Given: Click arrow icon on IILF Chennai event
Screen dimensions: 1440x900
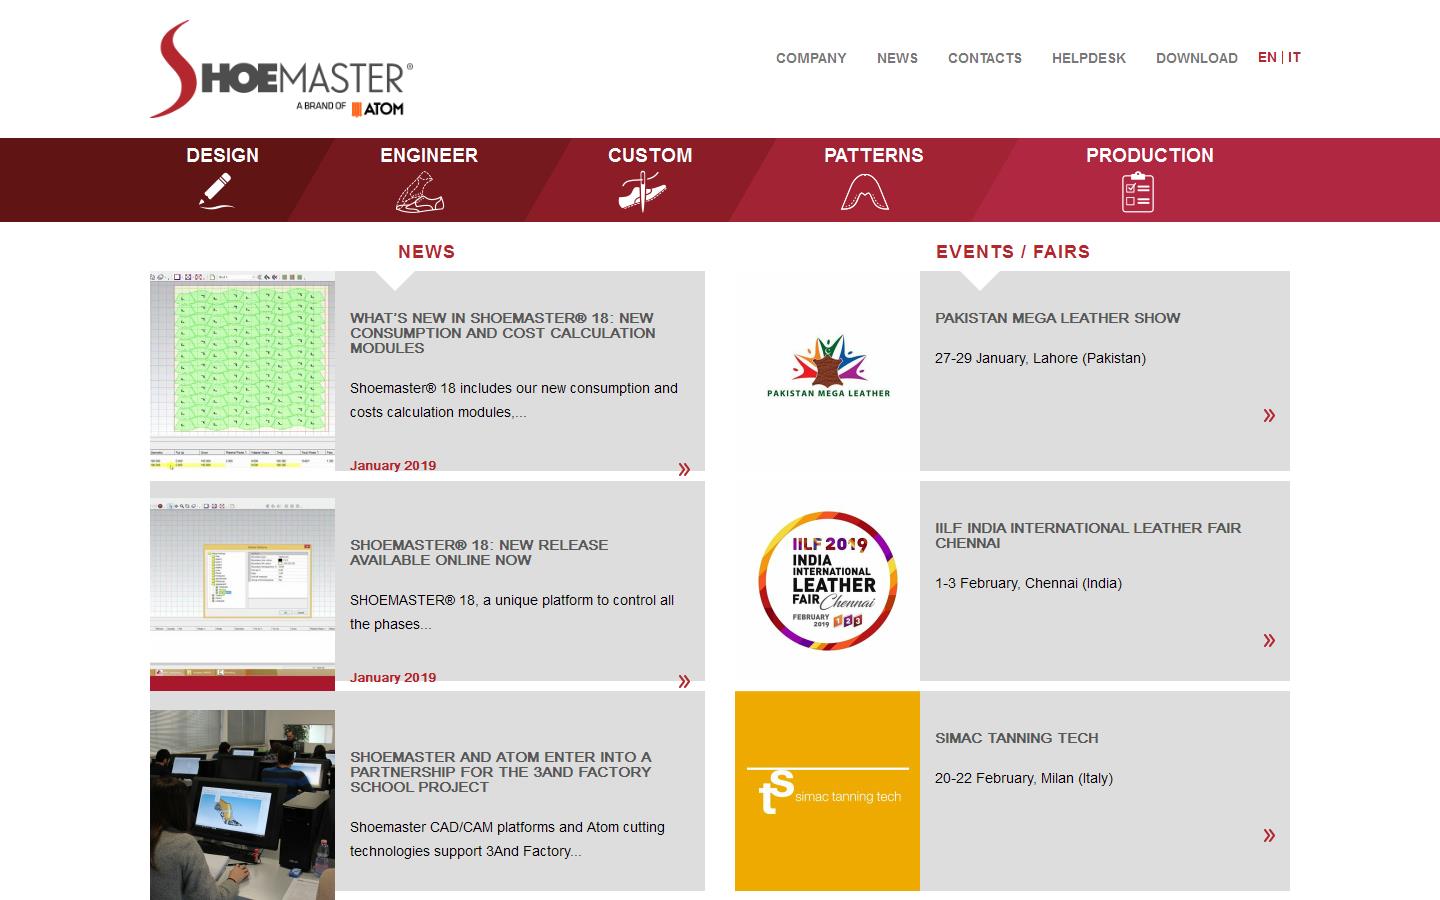Looking at the screenshot, I should tap(1269, 640).
